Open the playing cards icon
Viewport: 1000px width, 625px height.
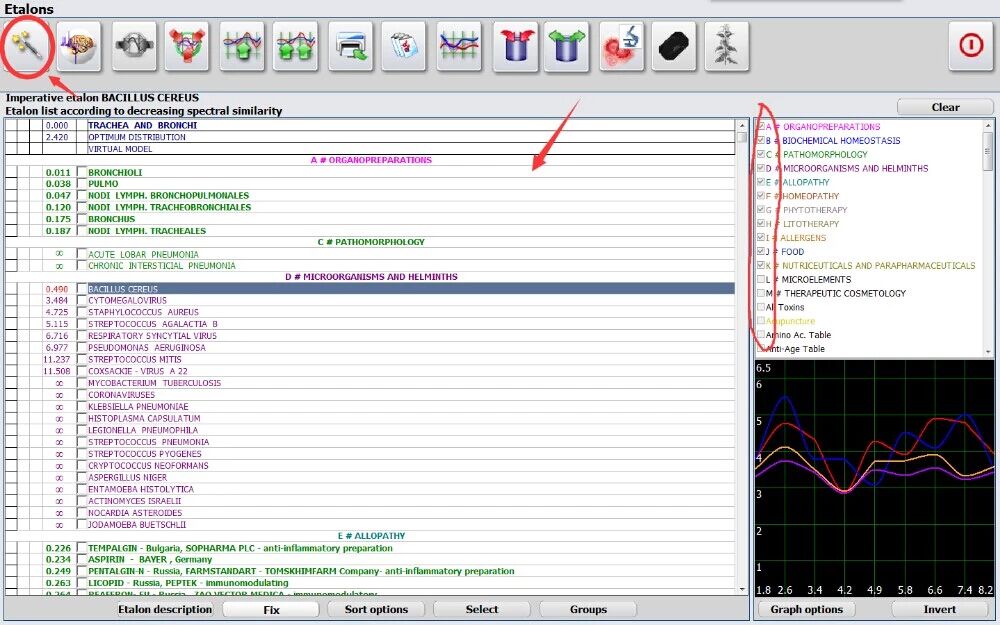pos(404,47)
